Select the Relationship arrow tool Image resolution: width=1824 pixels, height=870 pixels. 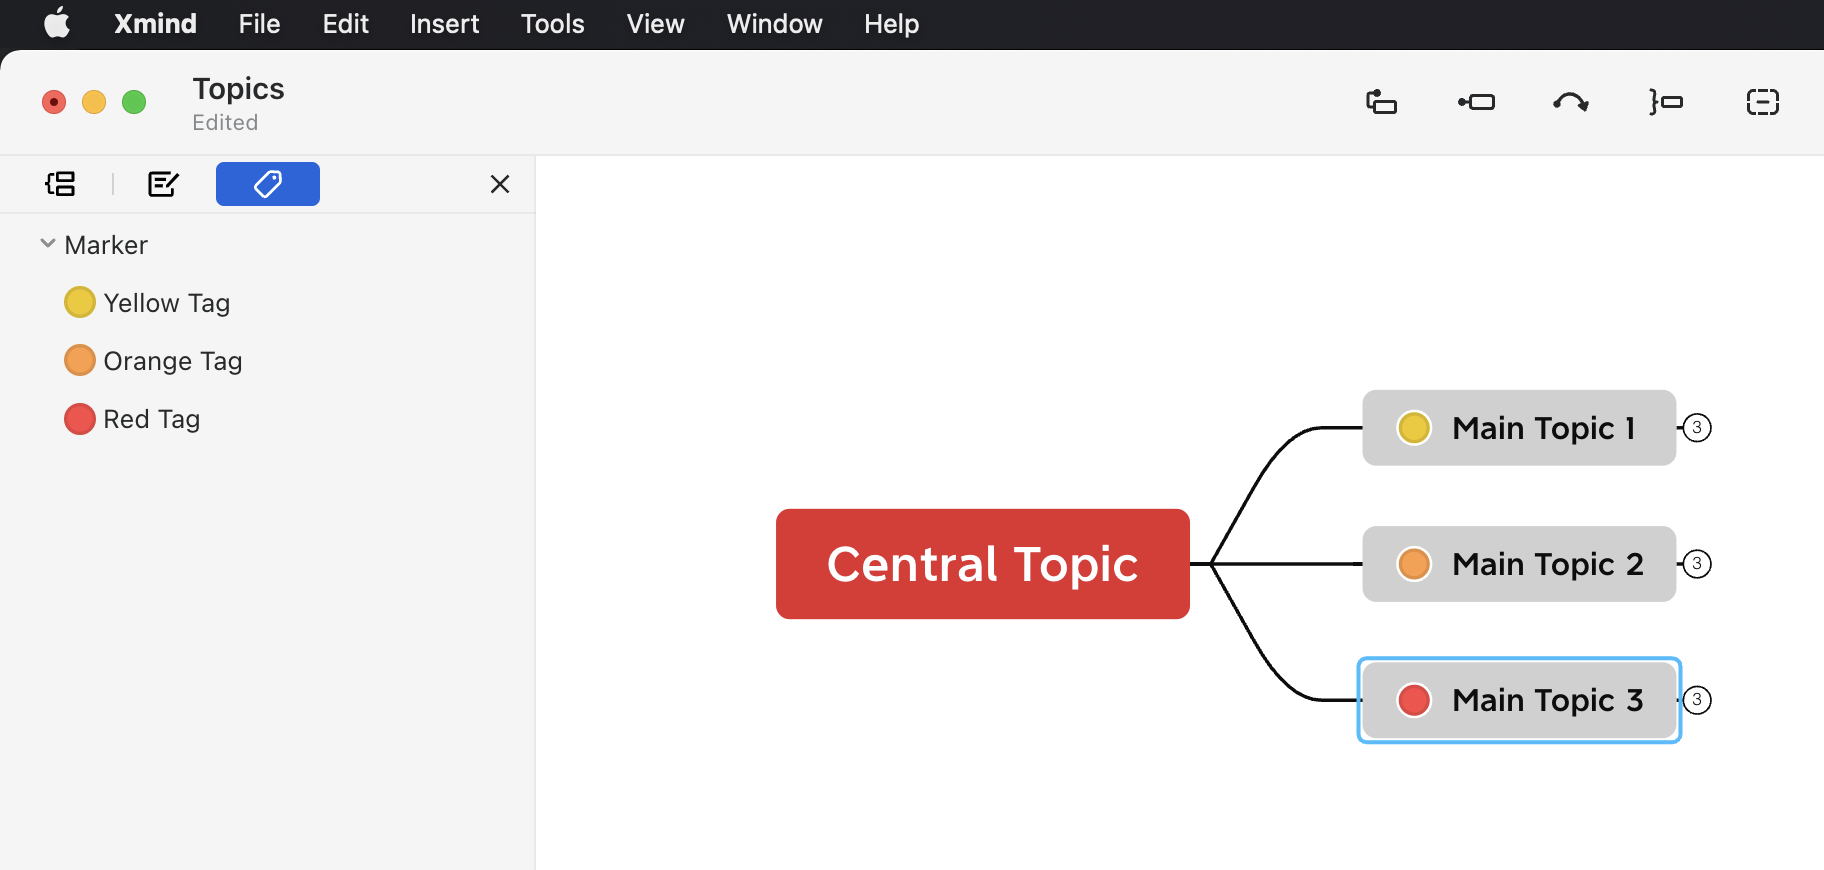[x=1571, y=102]
